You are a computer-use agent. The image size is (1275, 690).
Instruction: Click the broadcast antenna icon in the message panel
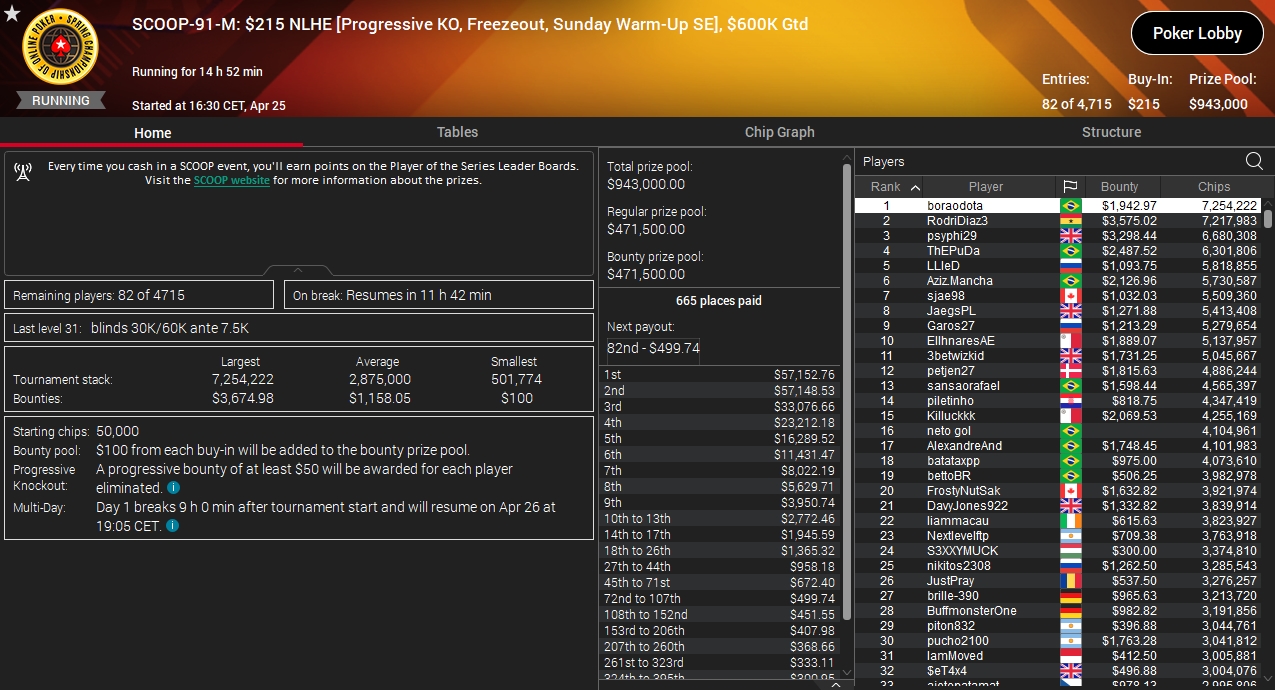click(23, 173)
